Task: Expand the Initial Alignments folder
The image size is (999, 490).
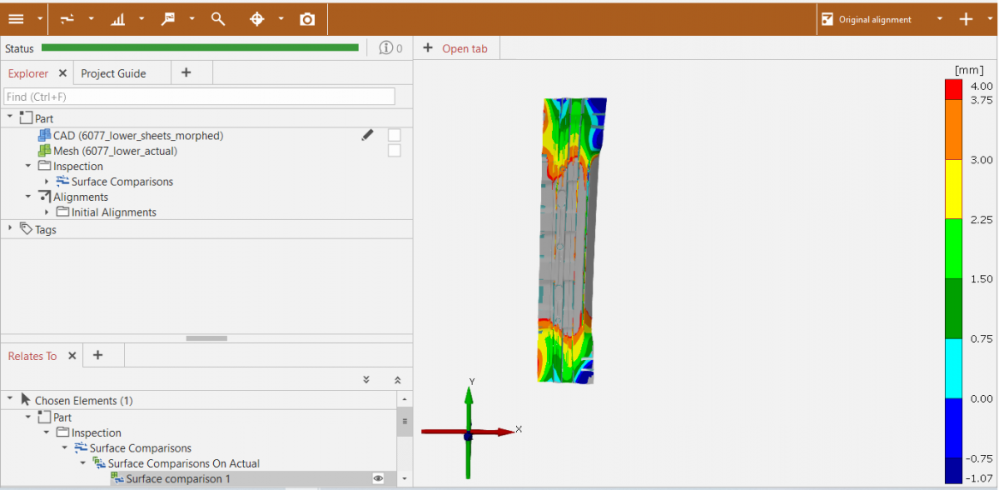Action: coord(47,212)
